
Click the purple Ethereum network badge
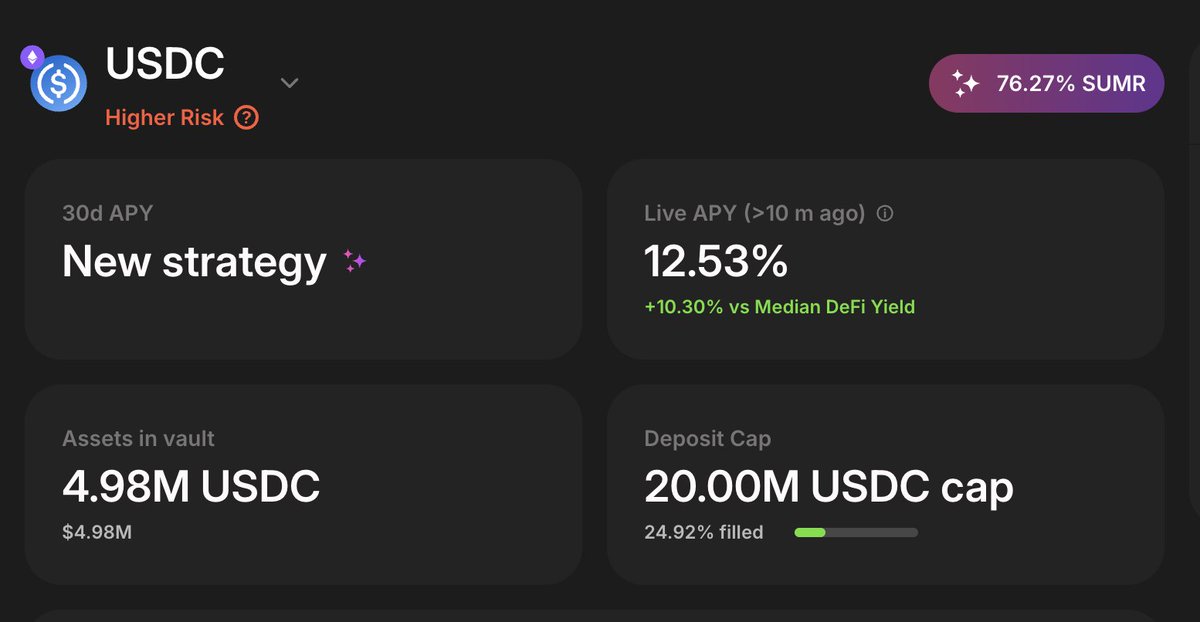pyautogui.click(x=33, y=57)
